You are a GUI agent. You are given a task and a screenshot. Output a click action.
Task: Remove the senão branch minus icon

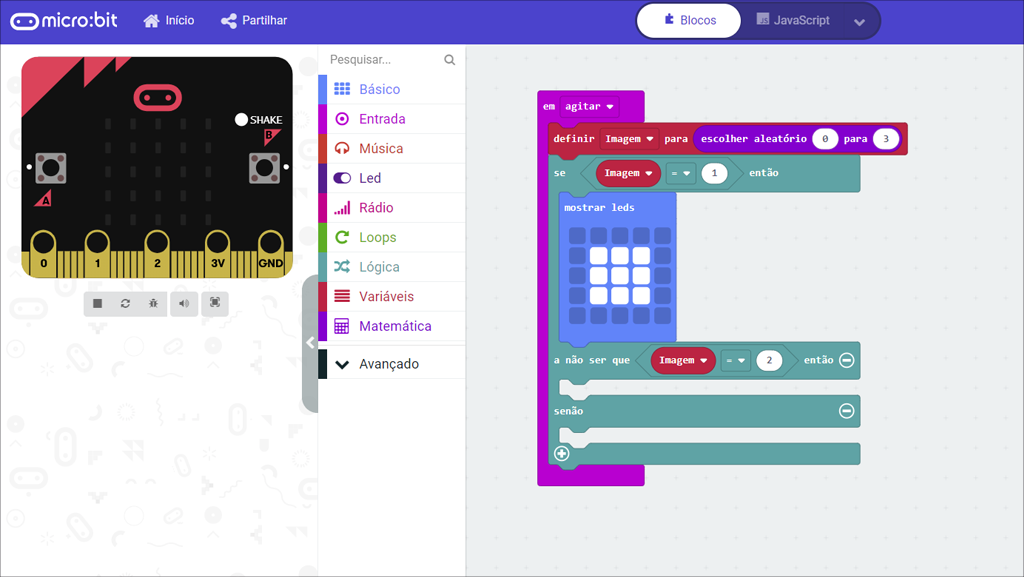coord(846,411)
